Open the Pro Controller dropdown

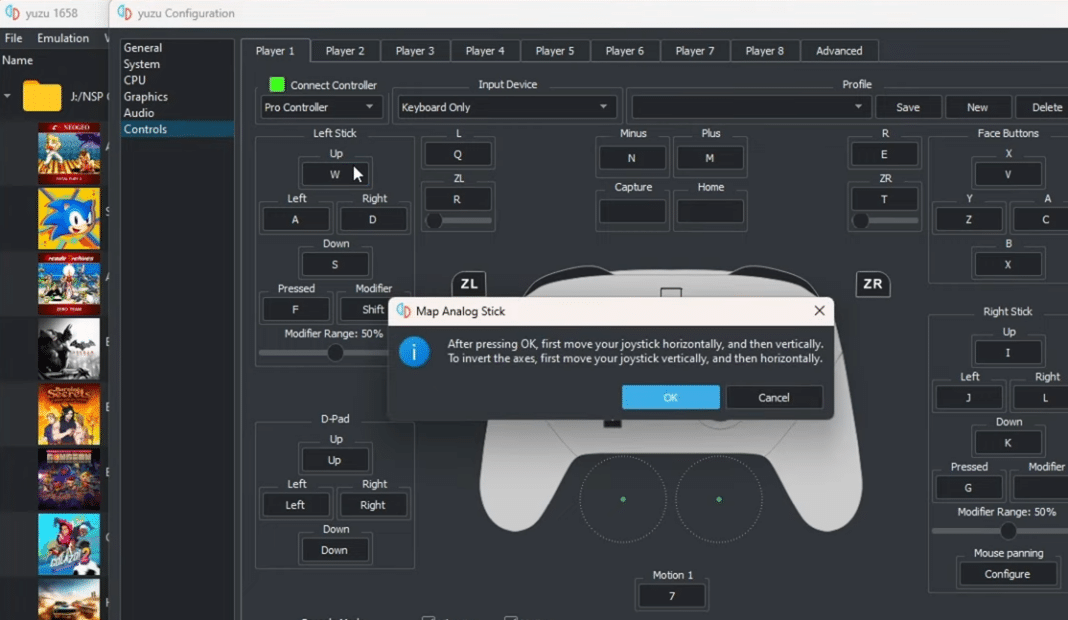(320, 107)
